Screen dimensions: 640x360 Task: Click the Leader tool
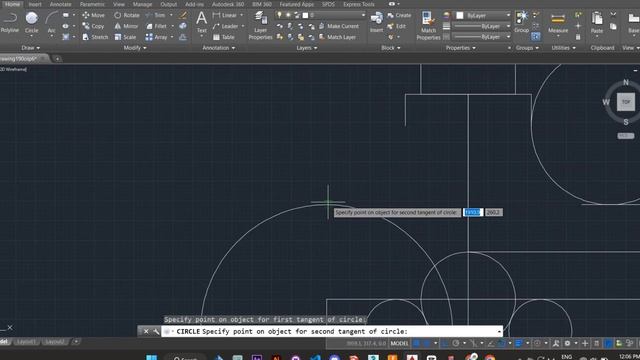click(x=225, y=26)
